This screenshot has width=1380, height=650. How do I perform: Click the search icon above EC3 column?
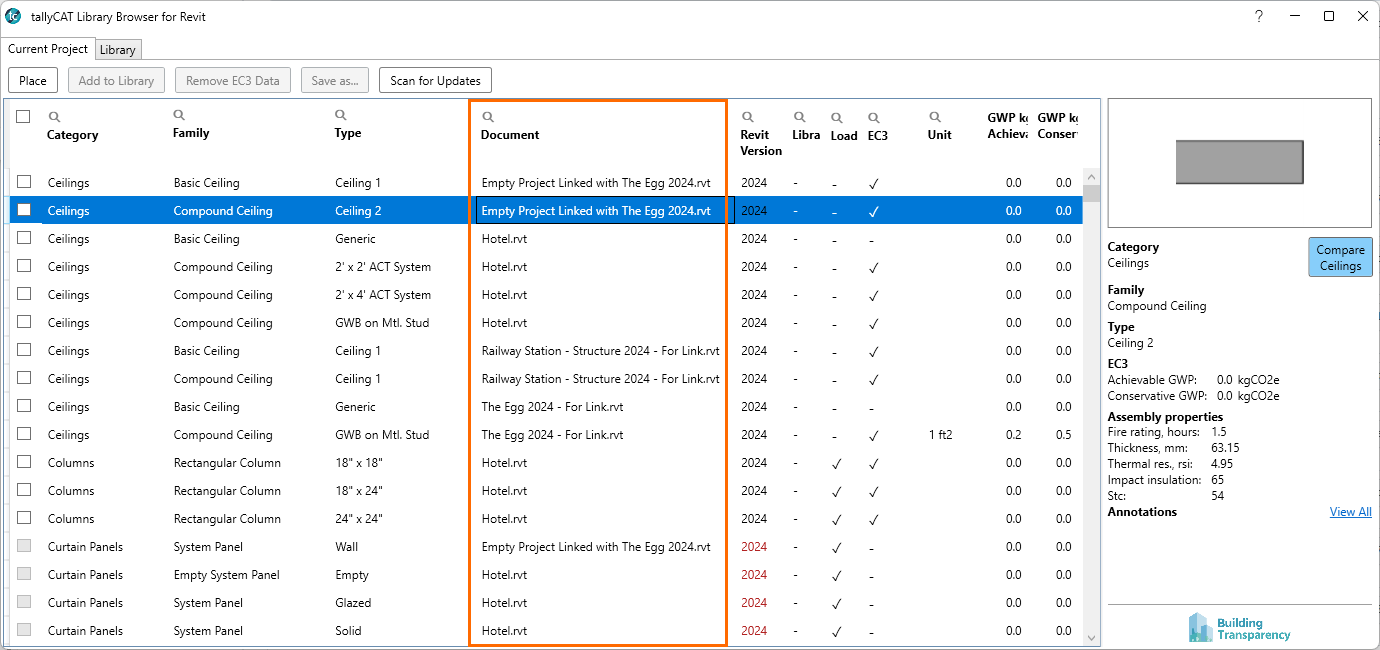(874, 117)
